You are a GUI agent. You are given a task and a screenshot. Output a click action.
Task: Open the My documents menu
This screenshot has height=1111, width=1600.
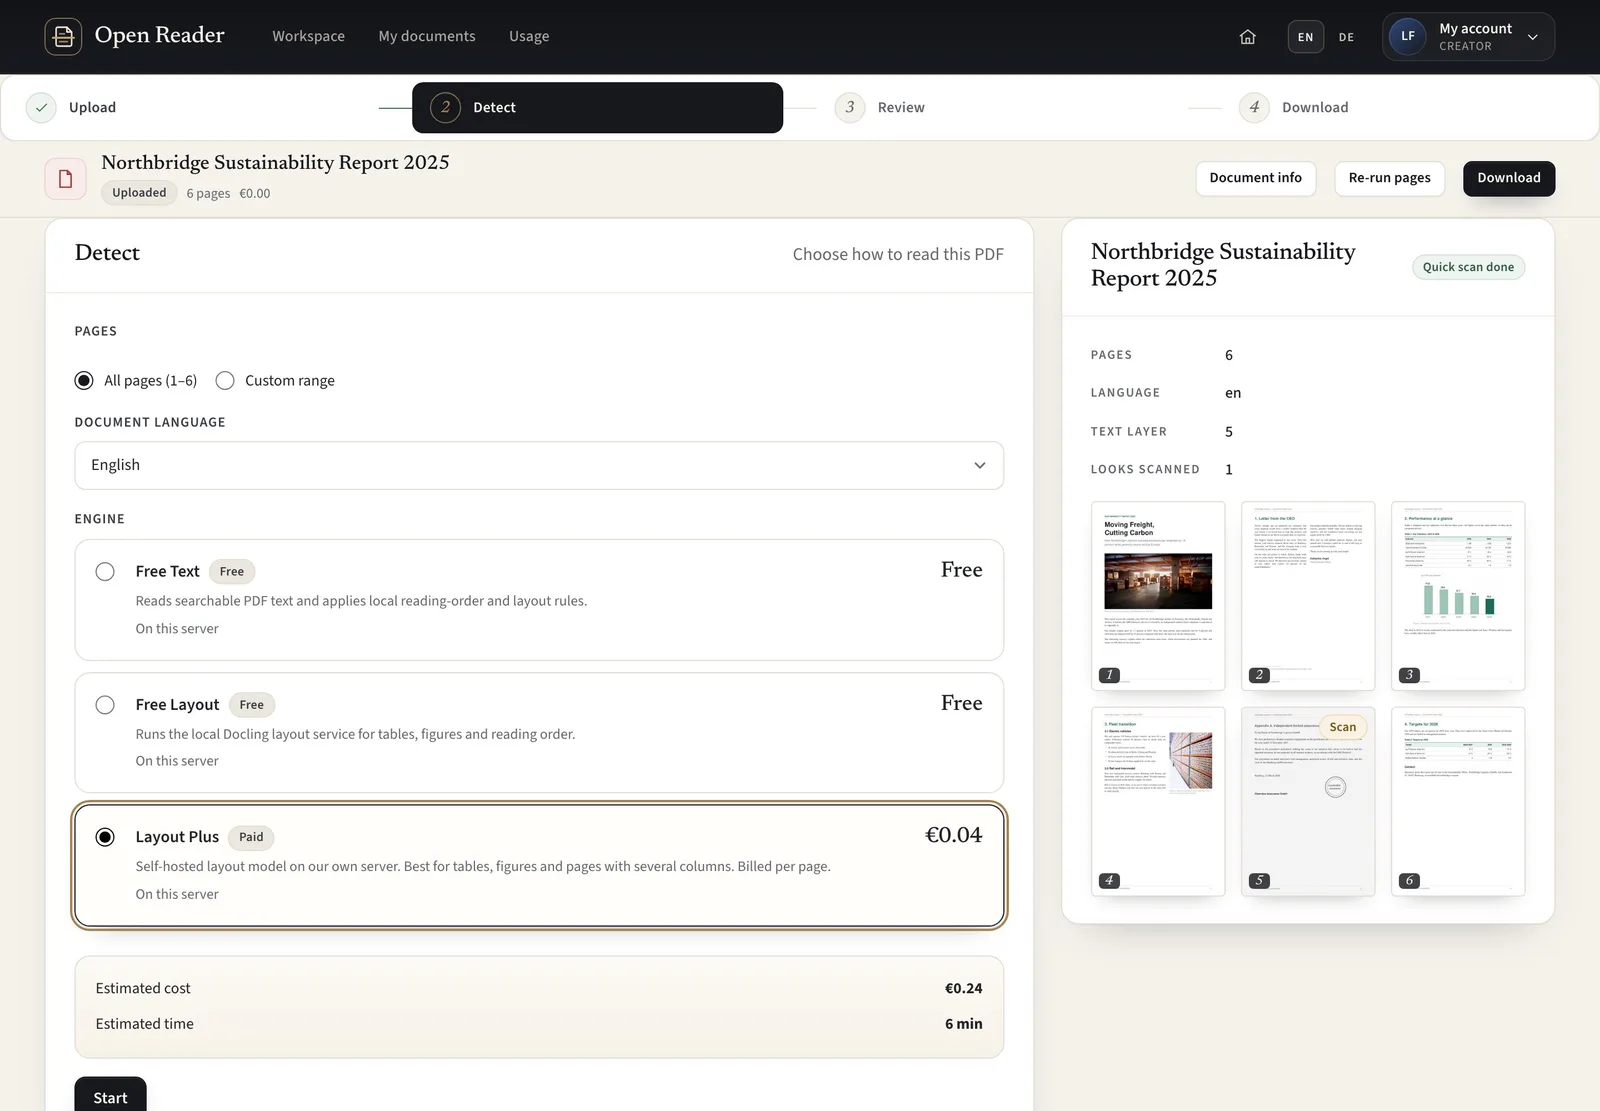pos(427,36)
